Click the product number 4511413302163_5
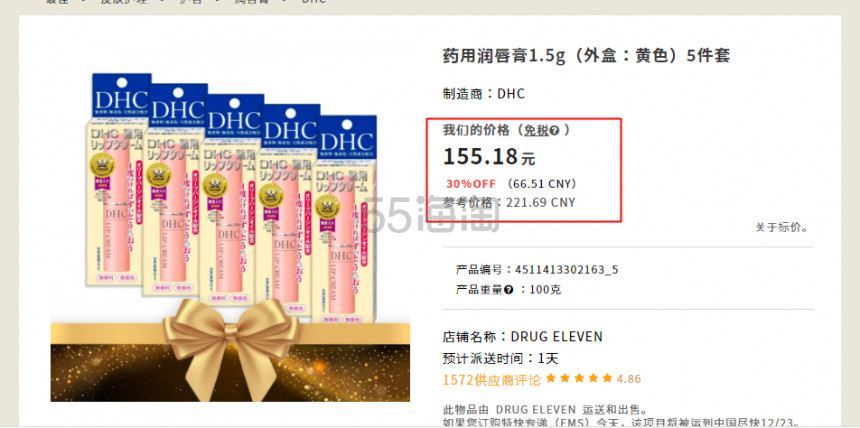The width and height of the screenshot is (860, 428). (567, 269)
